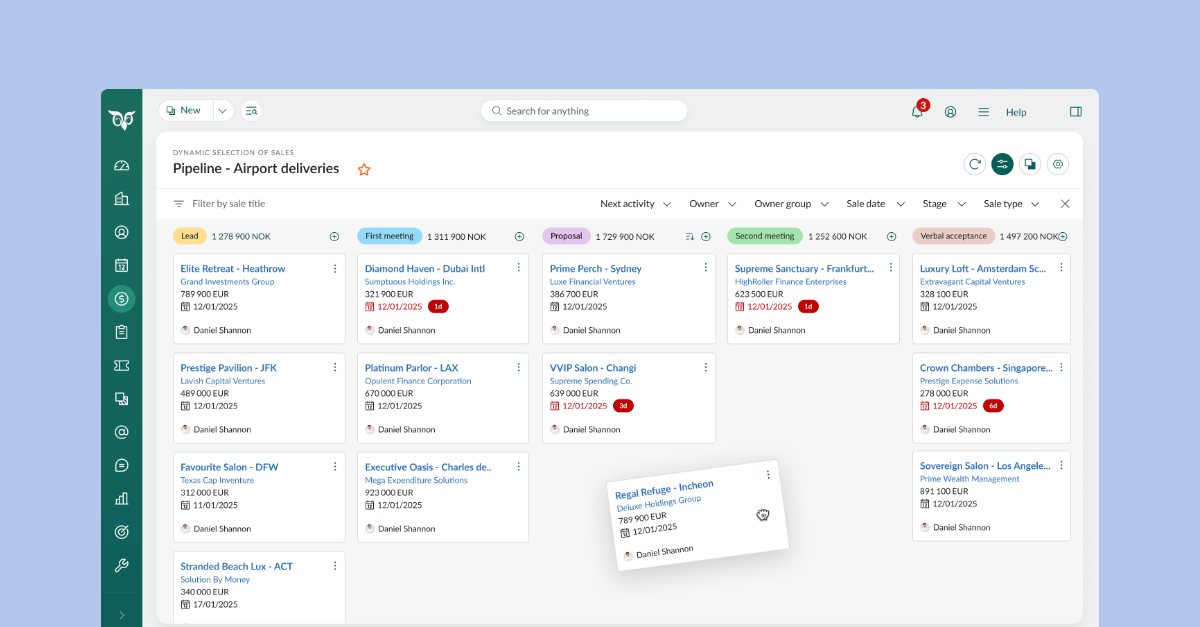This screenshot has width=1200, height=627.
Task: Open Stranded Beach Lux - ACT sale link
Action: pos(237,567)
